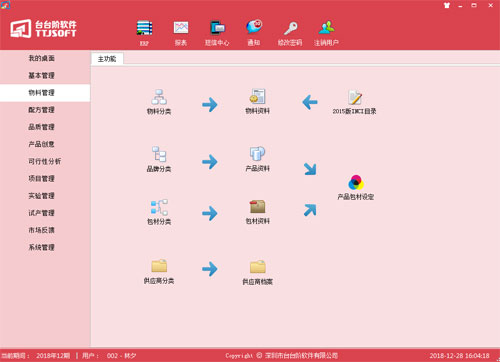Maximize the application window
Viewport: 500px width, 362px height.
pyautogui.click(x=474, y=5)
